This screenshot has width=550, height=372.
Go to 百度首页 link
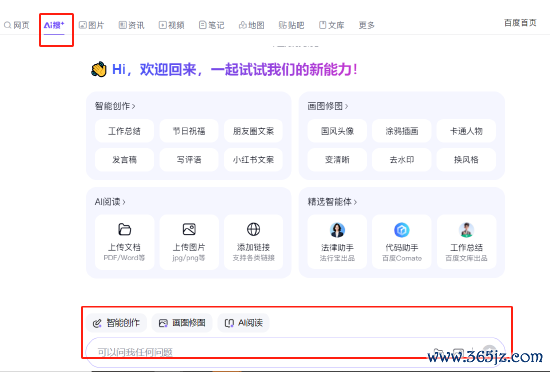[x=520, y=23]
